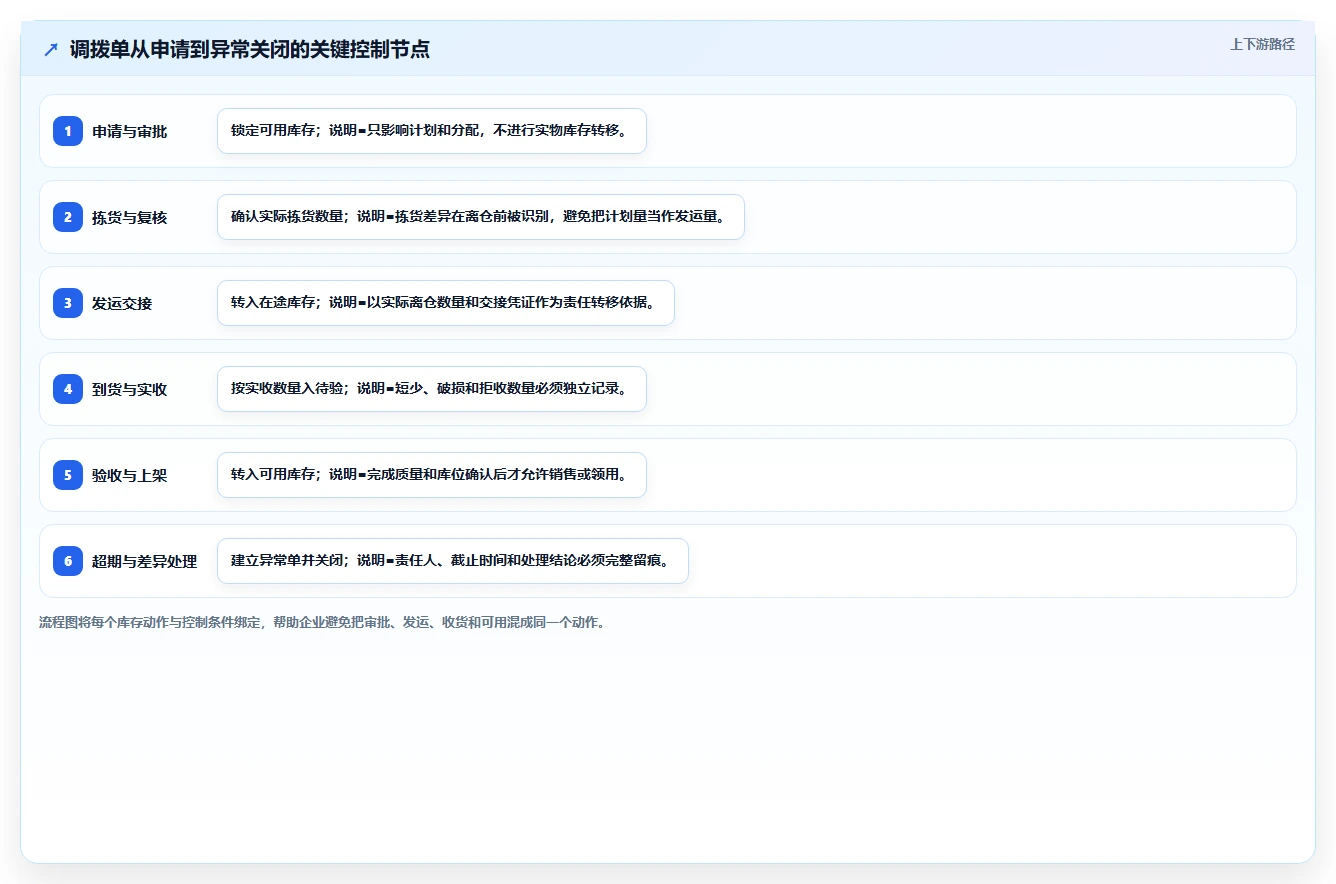
Task: Click the 申请与审批 step label
Action: 130,132
